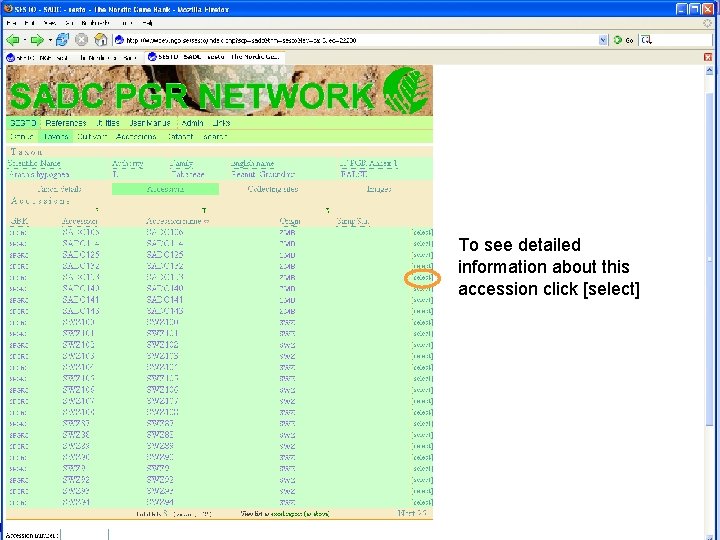
Task: Switch to the Taxon details tab
Action: (x=59, y=189)
